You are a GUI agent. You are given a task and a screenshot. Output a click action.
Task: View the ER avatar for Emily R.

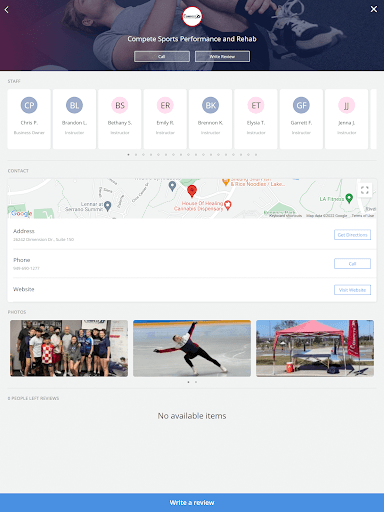(x=165, y=105)
